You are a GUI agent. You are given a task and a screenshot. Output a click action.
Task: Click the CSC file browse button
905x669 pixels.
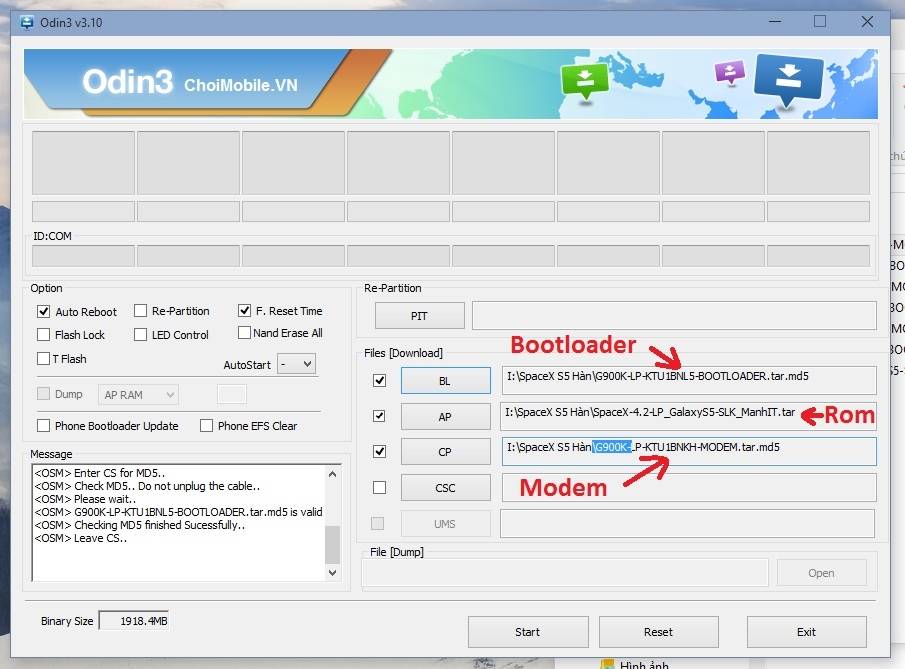pyautogui.click(x=446, y=488)
